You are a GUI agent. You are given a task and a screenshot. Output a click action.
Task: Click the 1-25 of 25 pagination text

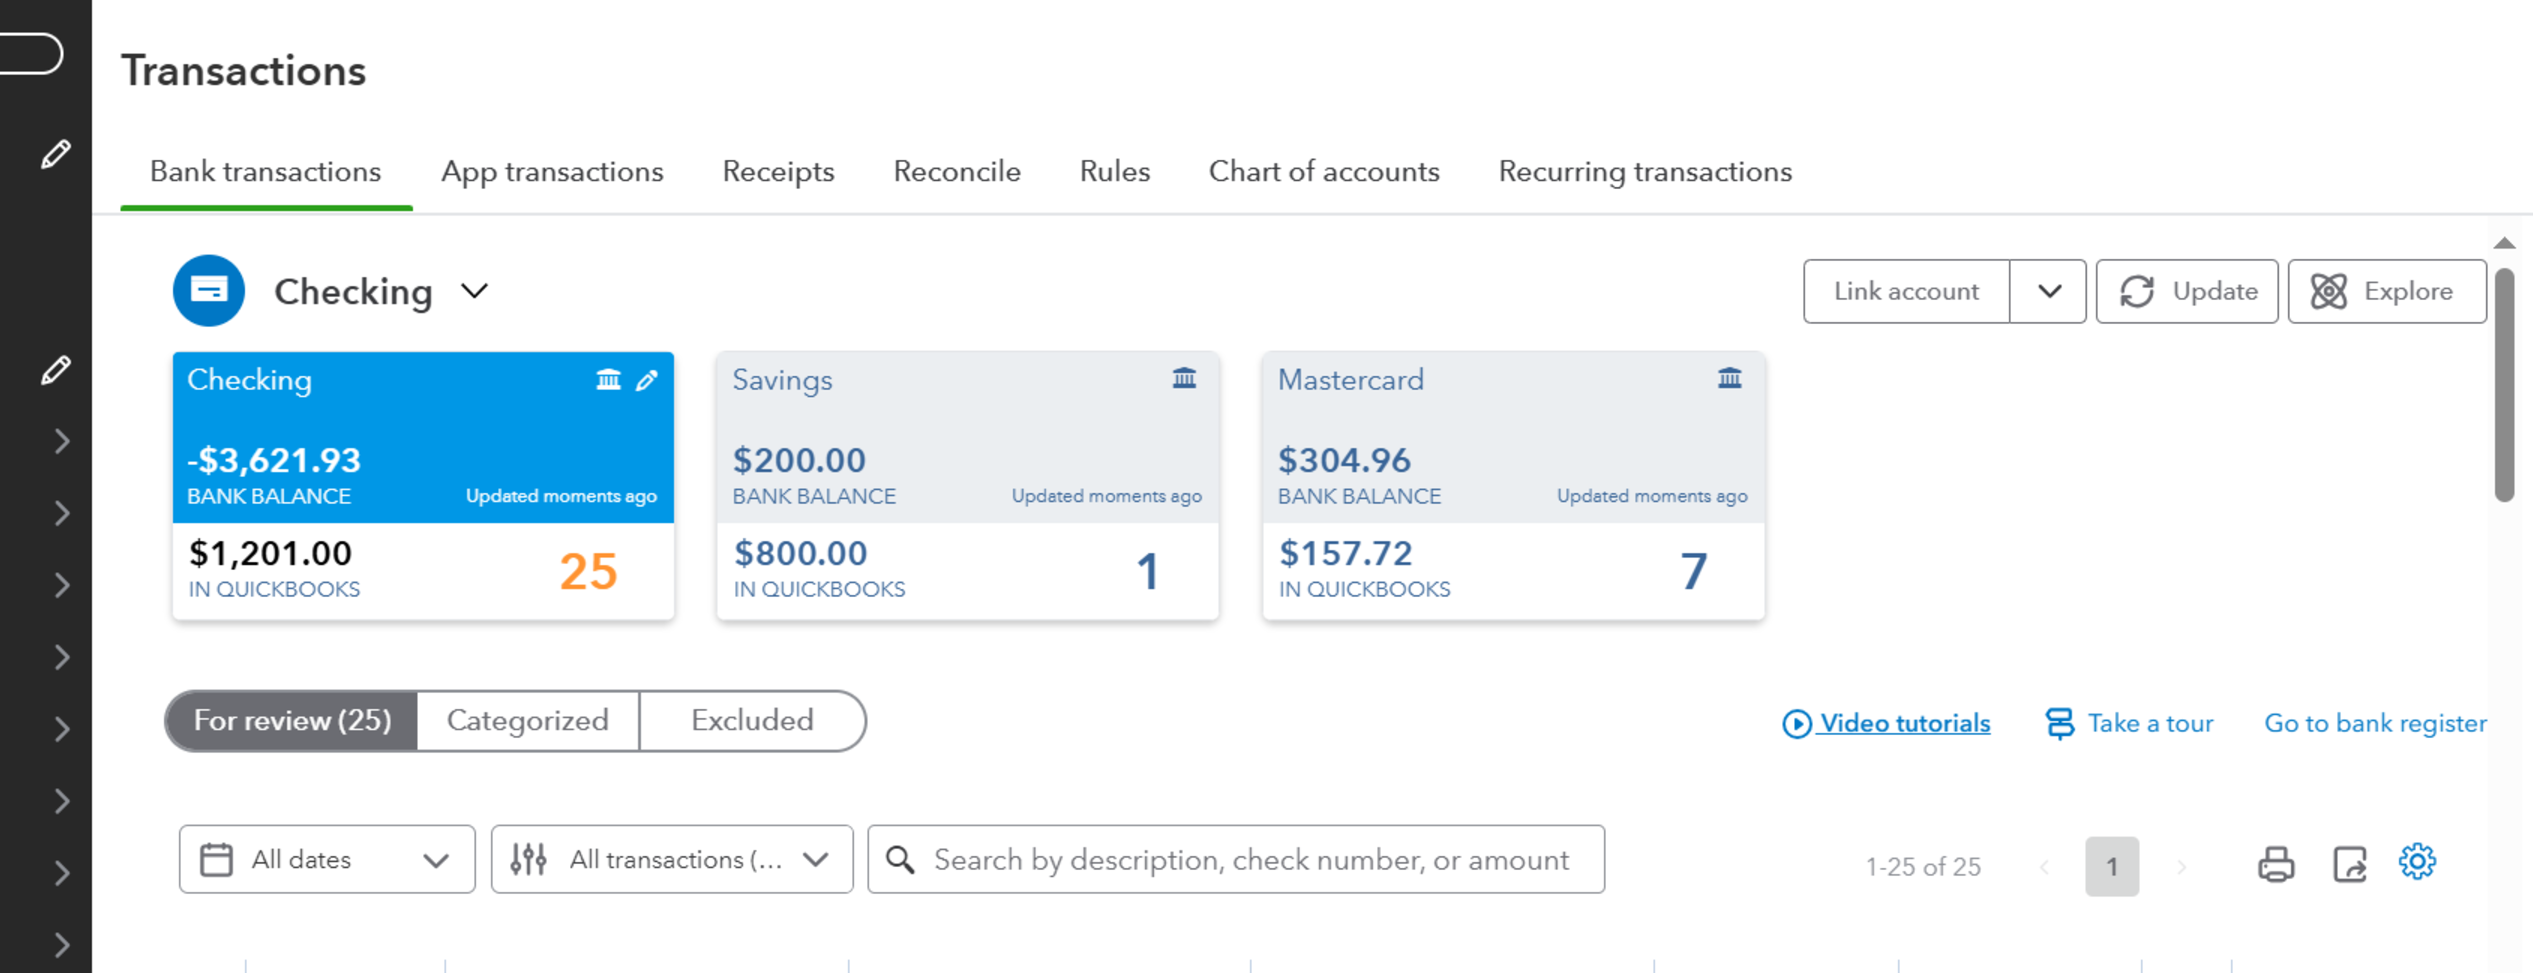point(1923,867)
